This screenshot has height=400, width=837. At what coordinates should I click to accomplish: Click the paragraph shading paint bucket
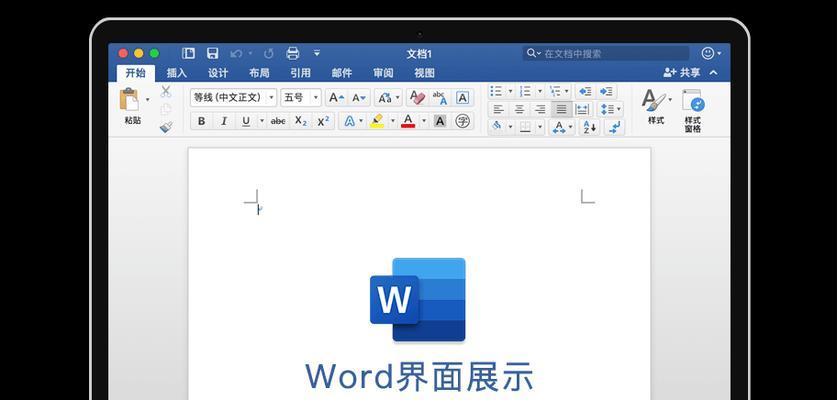click(x=497, y=127)
